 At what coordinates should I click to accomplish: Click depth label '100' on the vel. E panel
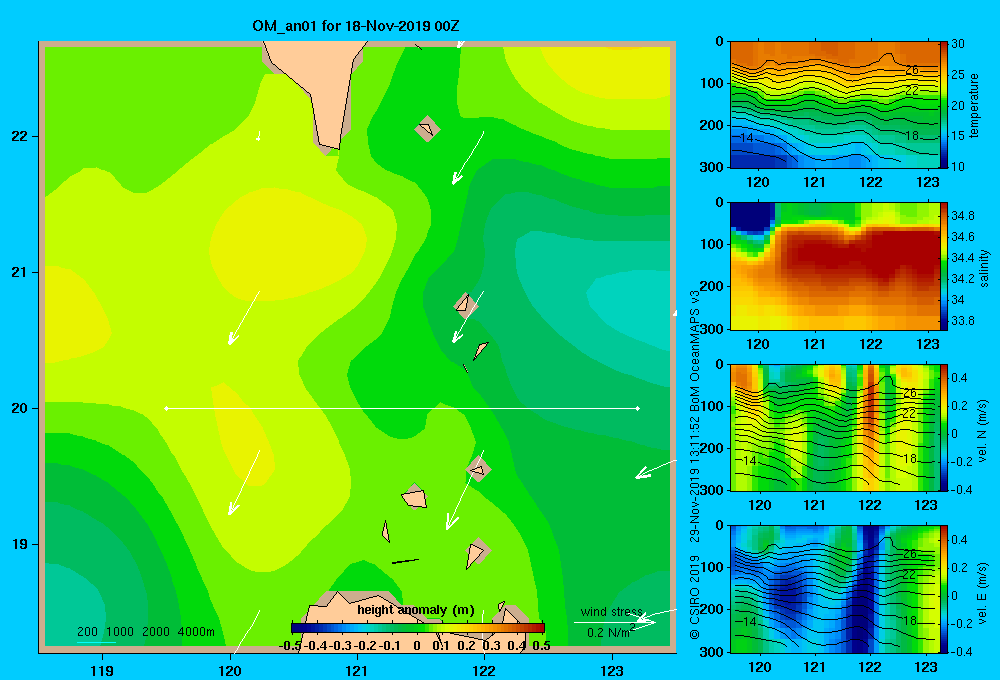tap(712, 567)
